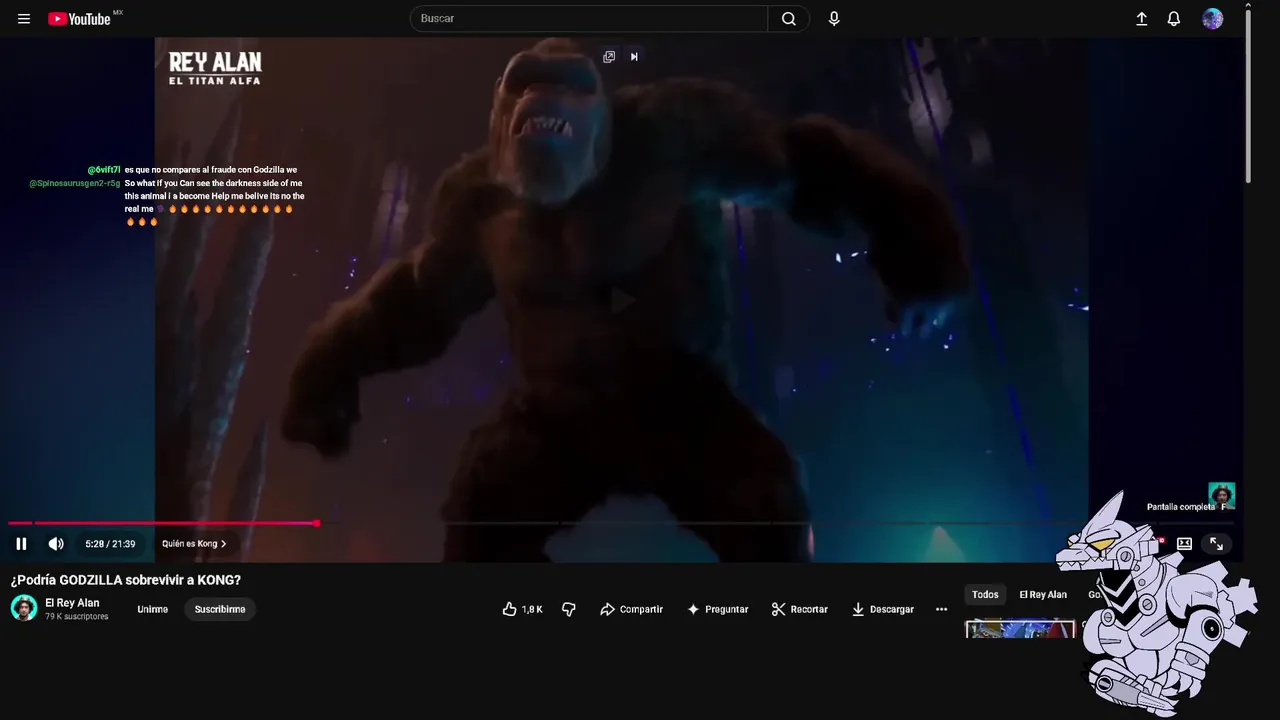
Task: Open the first recommended video thumbnail
Action: pos(1019,629)
